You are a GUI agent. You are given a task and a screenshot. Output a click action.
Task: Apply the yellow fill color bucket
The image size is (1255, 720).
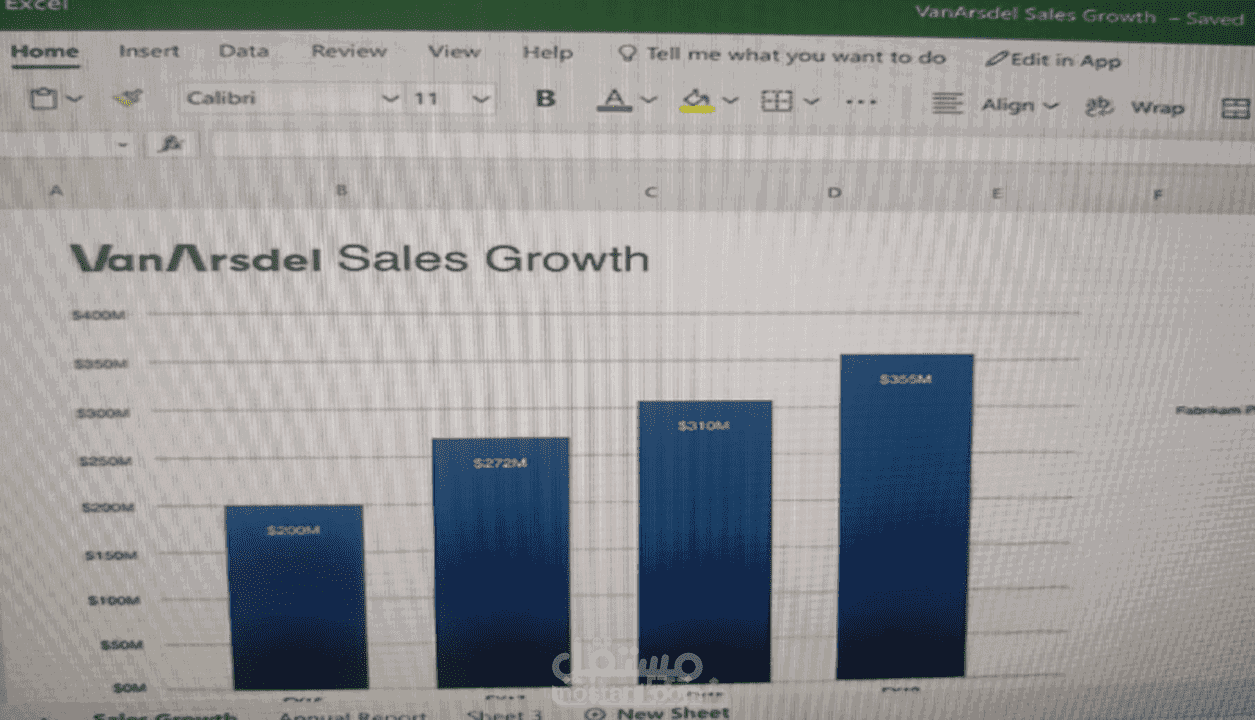click(697, 99)
